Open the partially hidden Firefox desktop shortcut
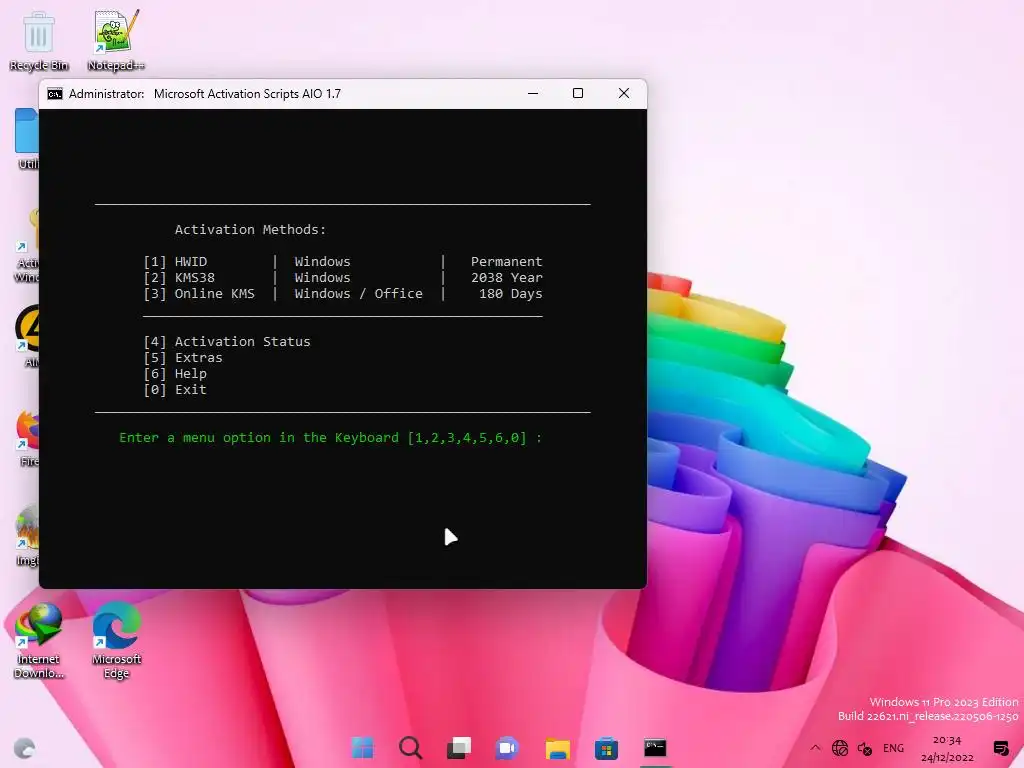The image size is (1024, 768). tap(27, 438)
